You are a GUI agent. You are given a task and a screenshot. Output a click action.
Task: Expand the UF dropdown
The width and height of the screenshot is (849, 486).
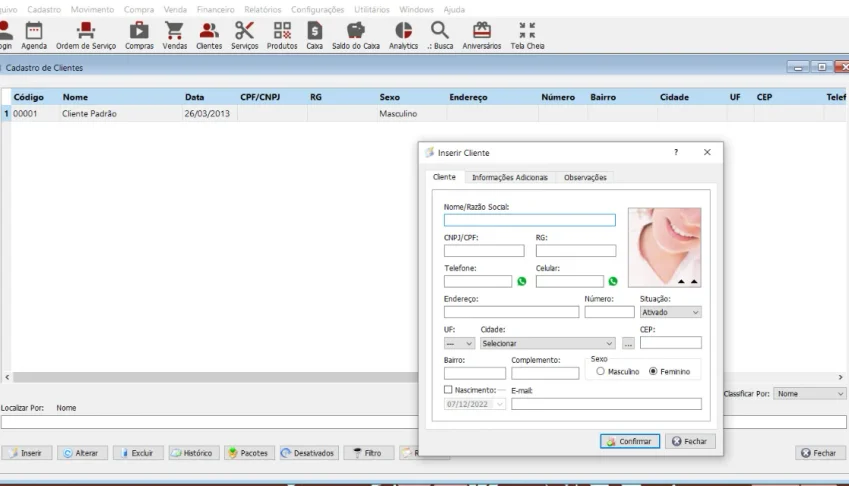click(459, 343)
